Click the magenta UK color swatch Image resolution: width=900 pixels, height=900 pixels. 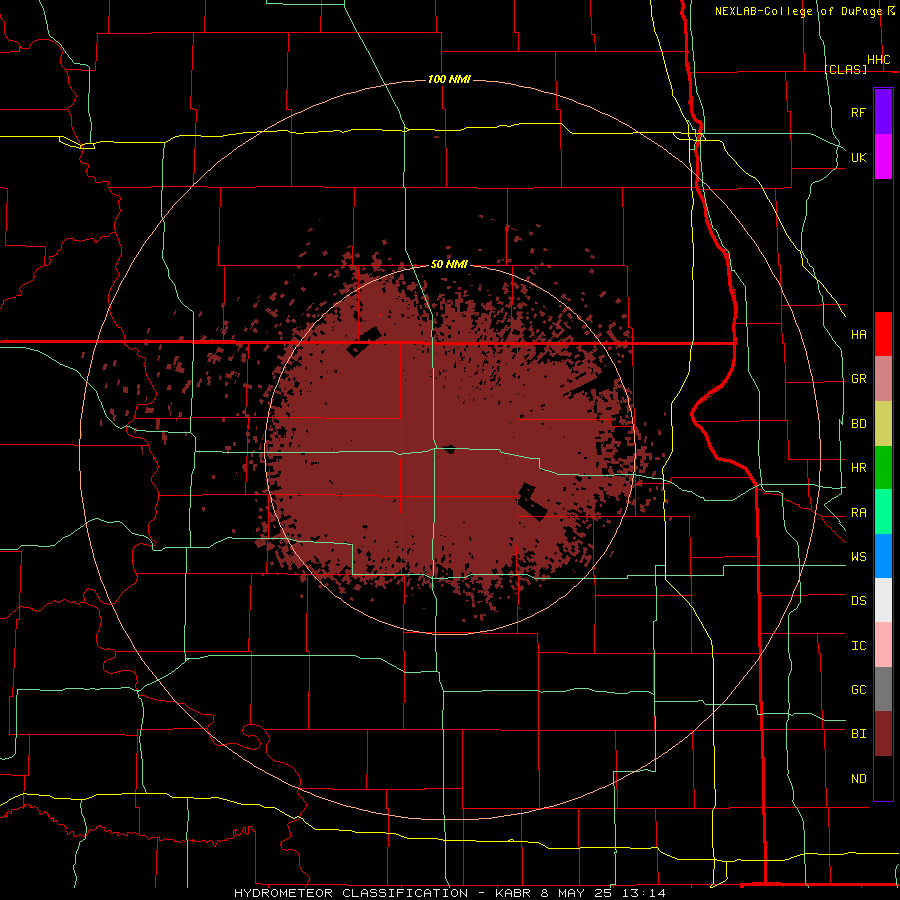pyautogui.click(x=883, y=157)
